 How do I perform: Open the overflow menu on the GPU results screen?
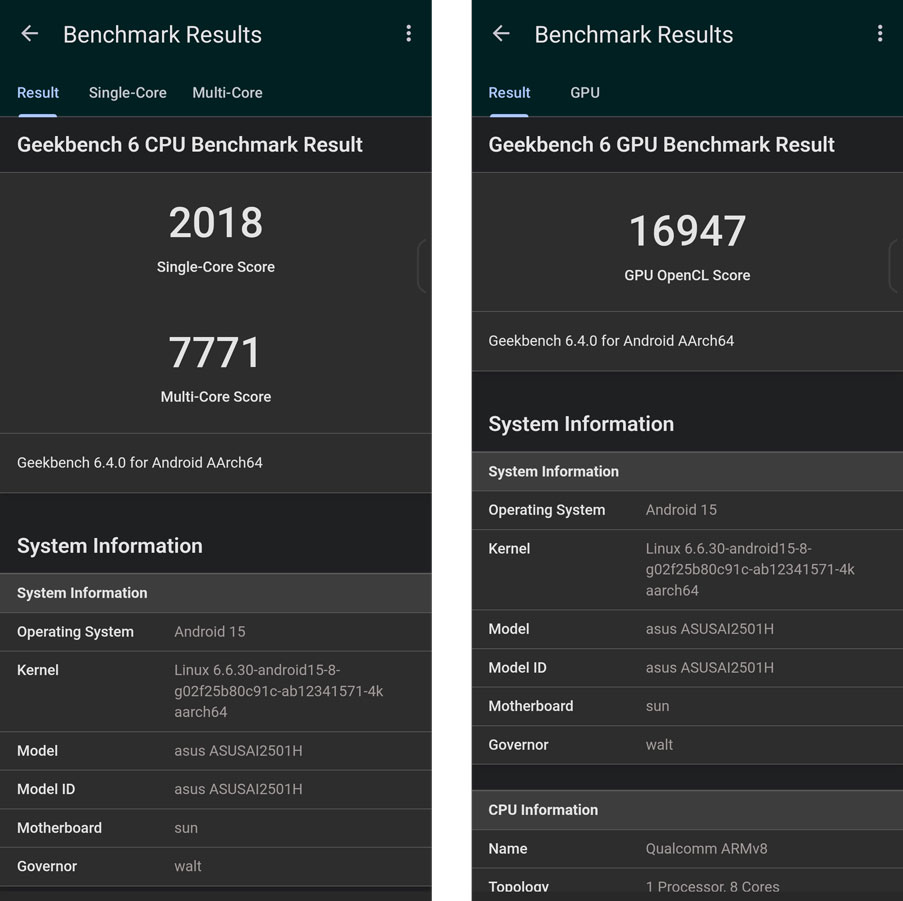coord(880,34)
